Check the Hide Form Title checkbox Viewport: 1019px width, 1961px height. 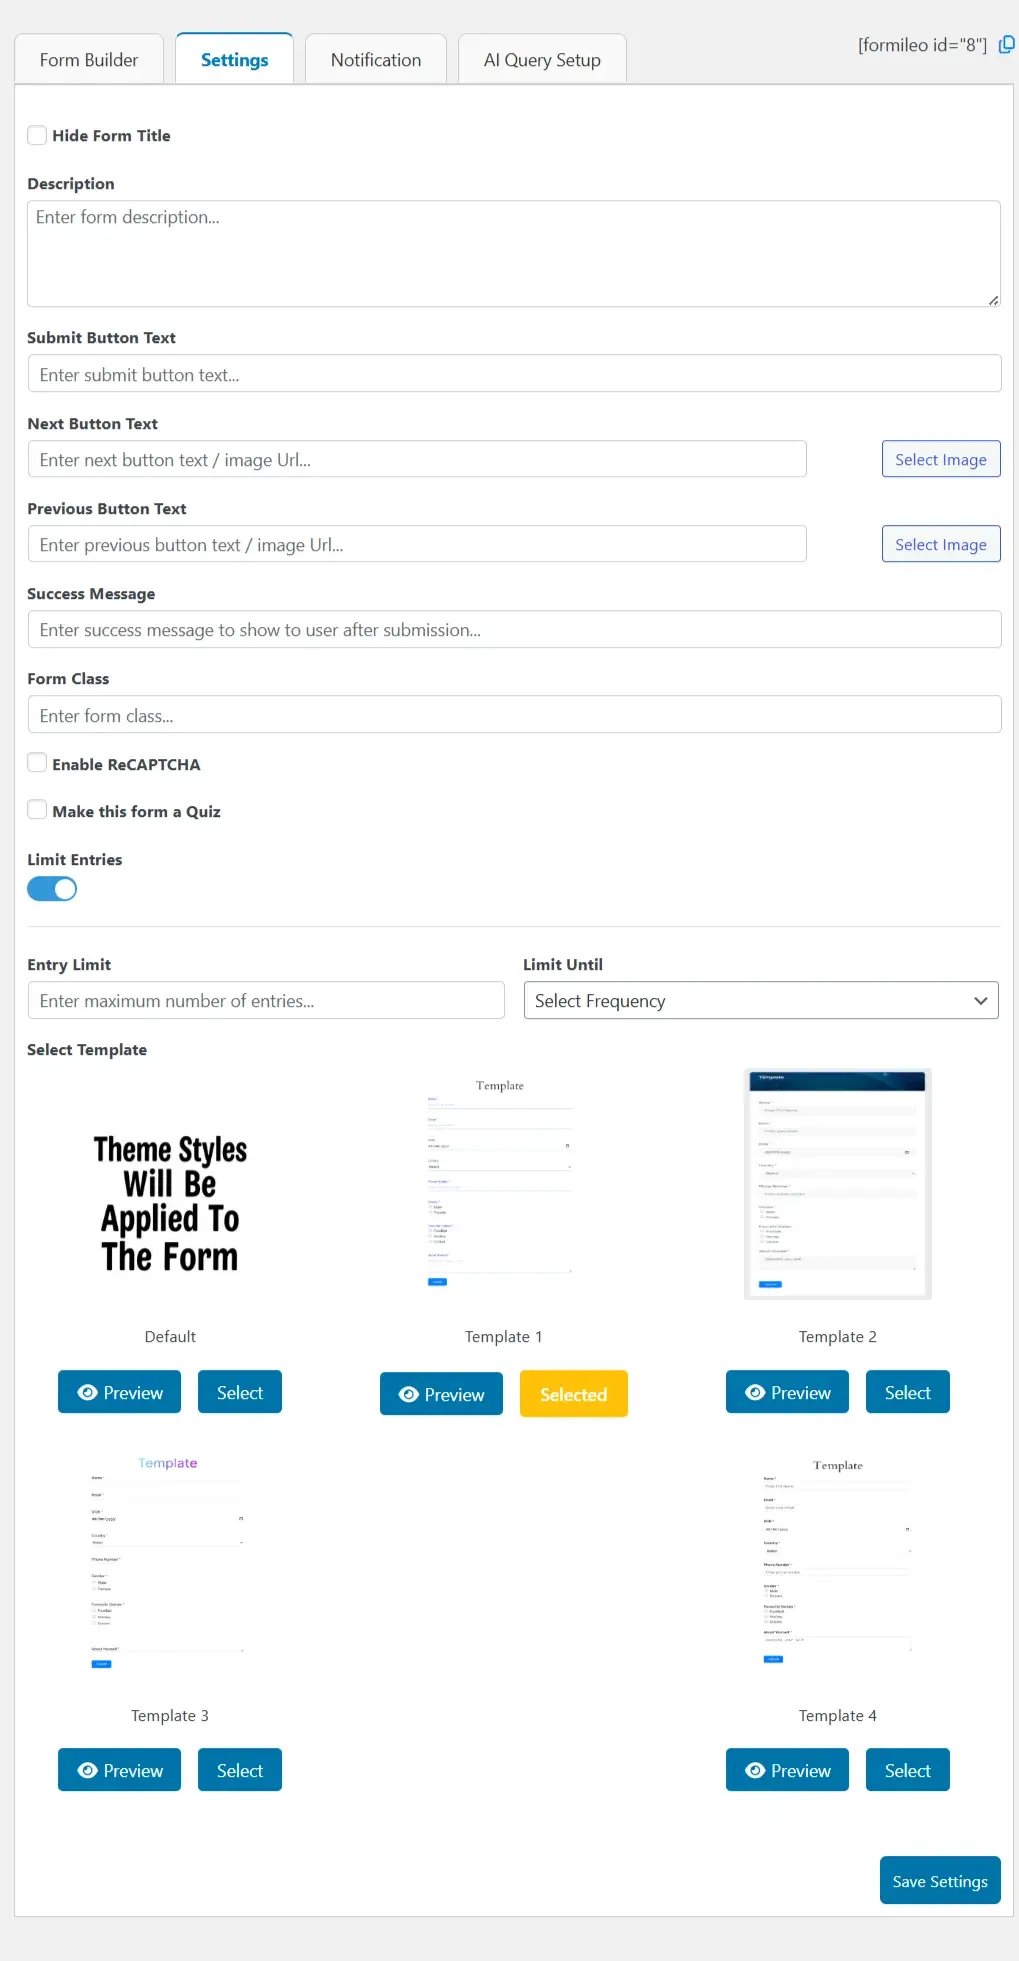(x=37, y=135)
